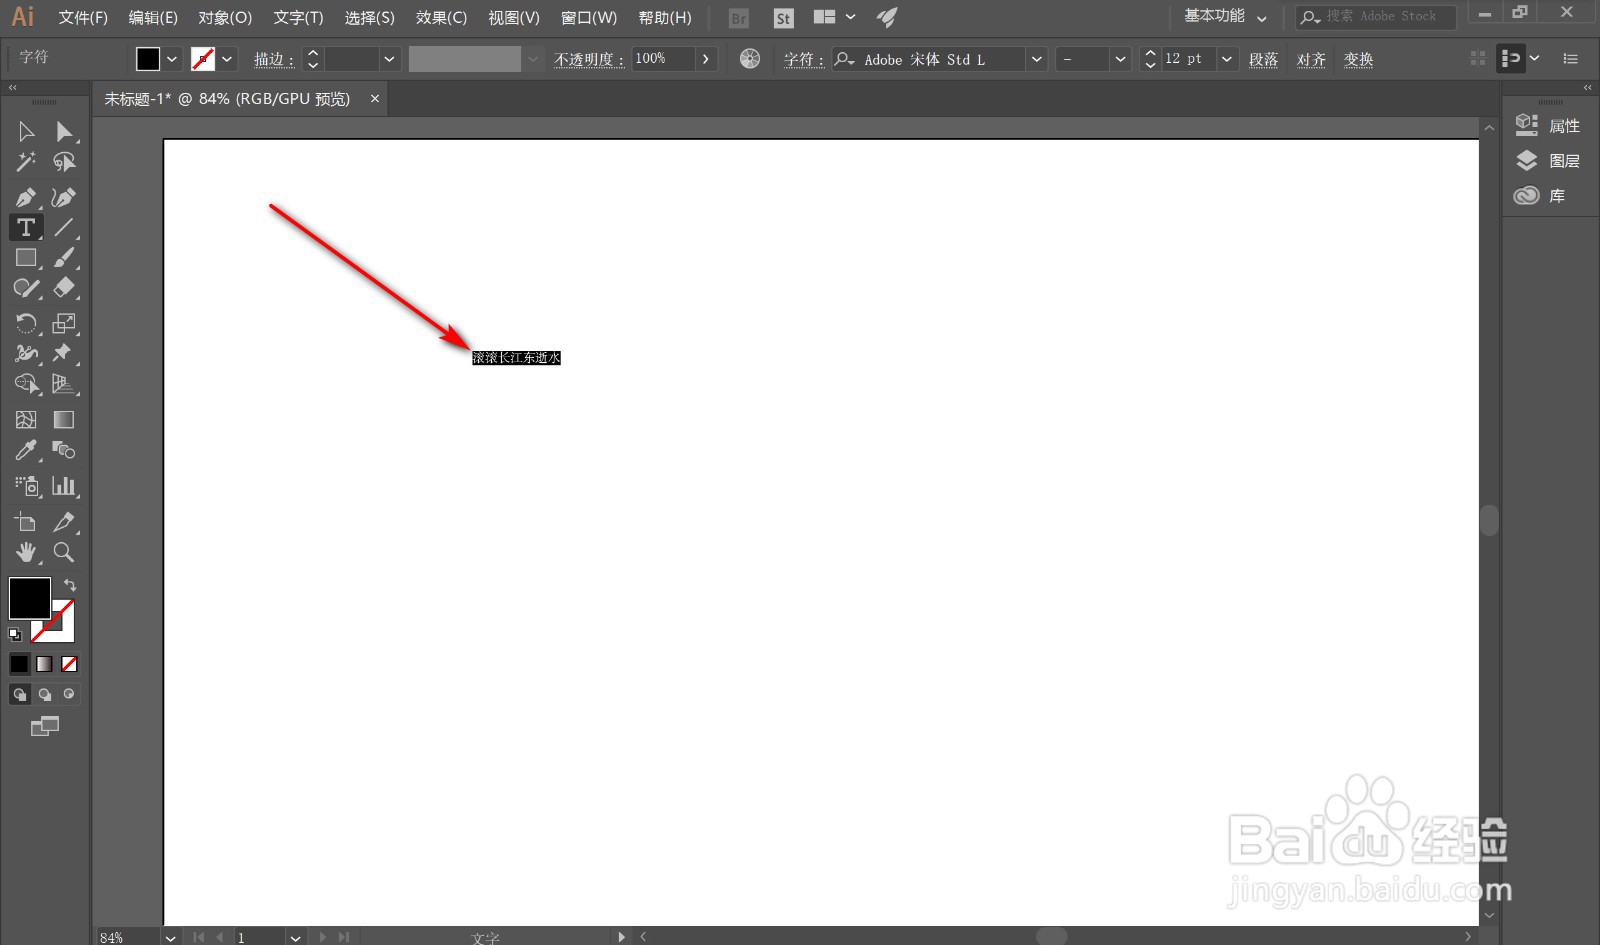The image size is (1600, 945).
Task: Select the Type tool
Action: (x=26, y=227)
